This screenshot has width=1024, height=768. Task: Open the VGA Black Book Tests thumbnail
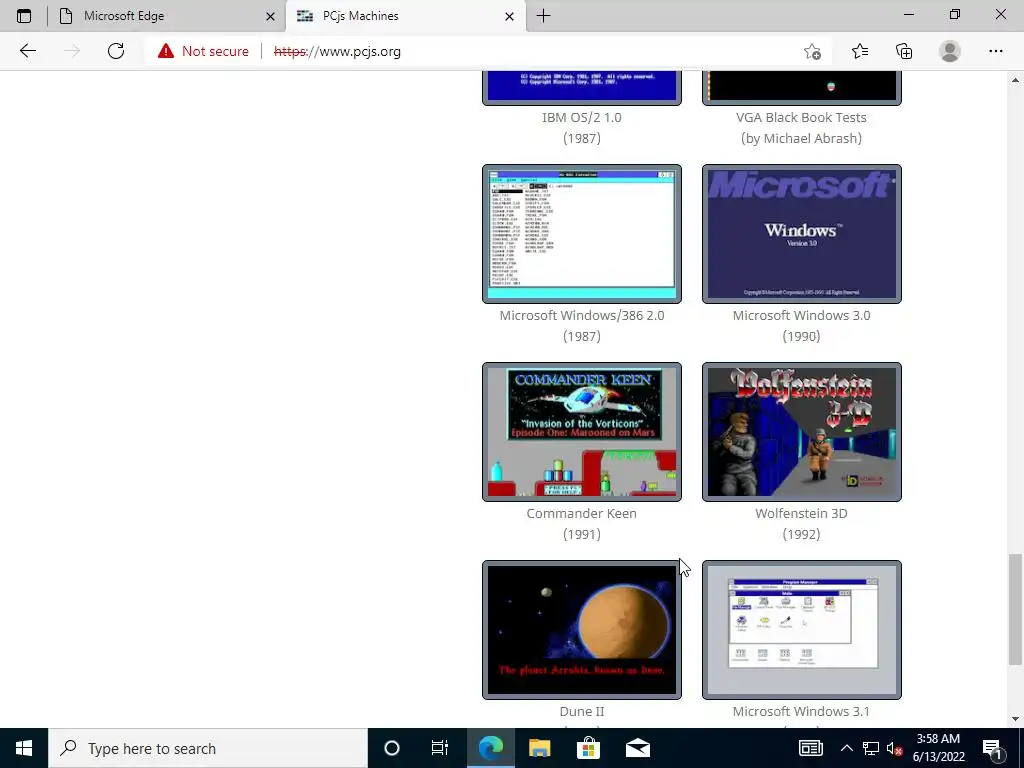(x=801, y=88)
